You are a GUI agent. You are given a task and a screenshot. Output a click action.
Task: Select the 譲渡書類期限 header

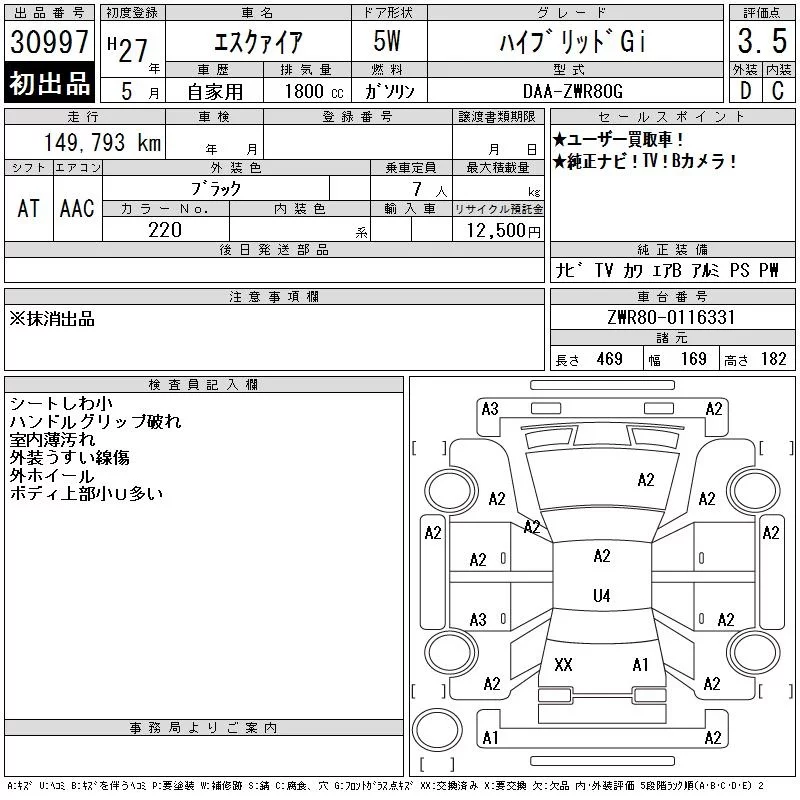pos(498,117)
